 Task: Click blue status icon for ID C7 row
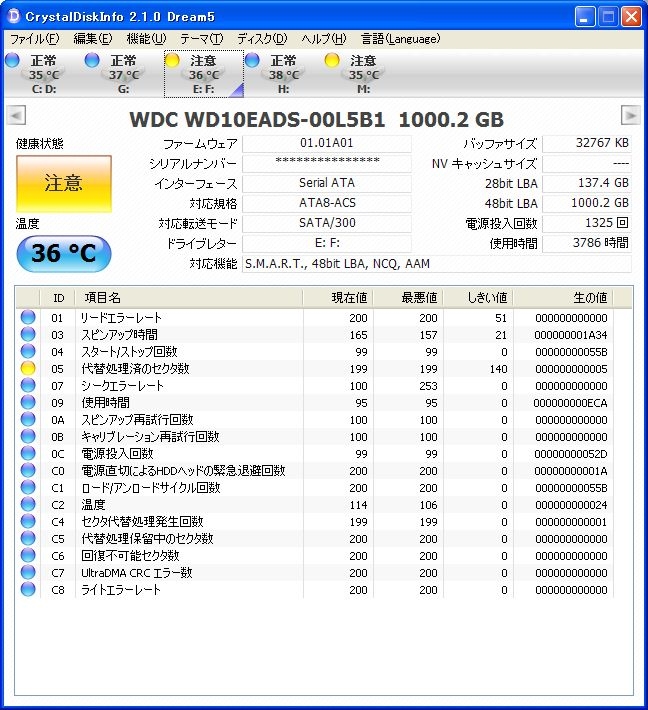(x=28, y=572)
